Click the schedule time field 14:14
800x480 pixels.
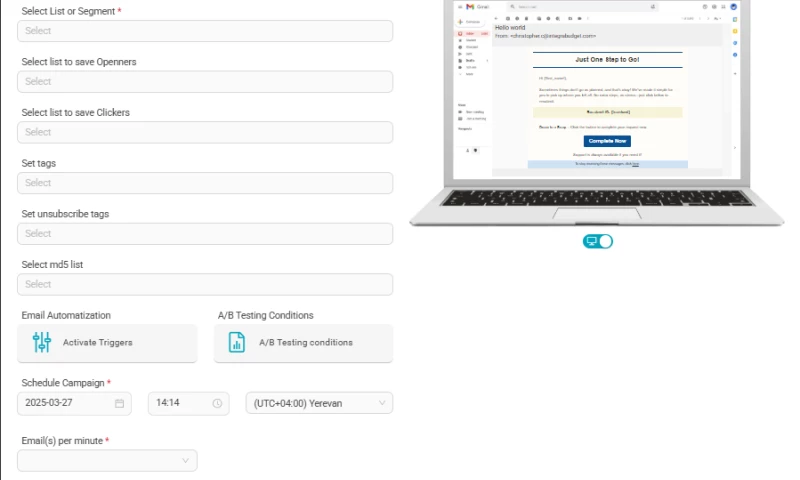(189, 403)
